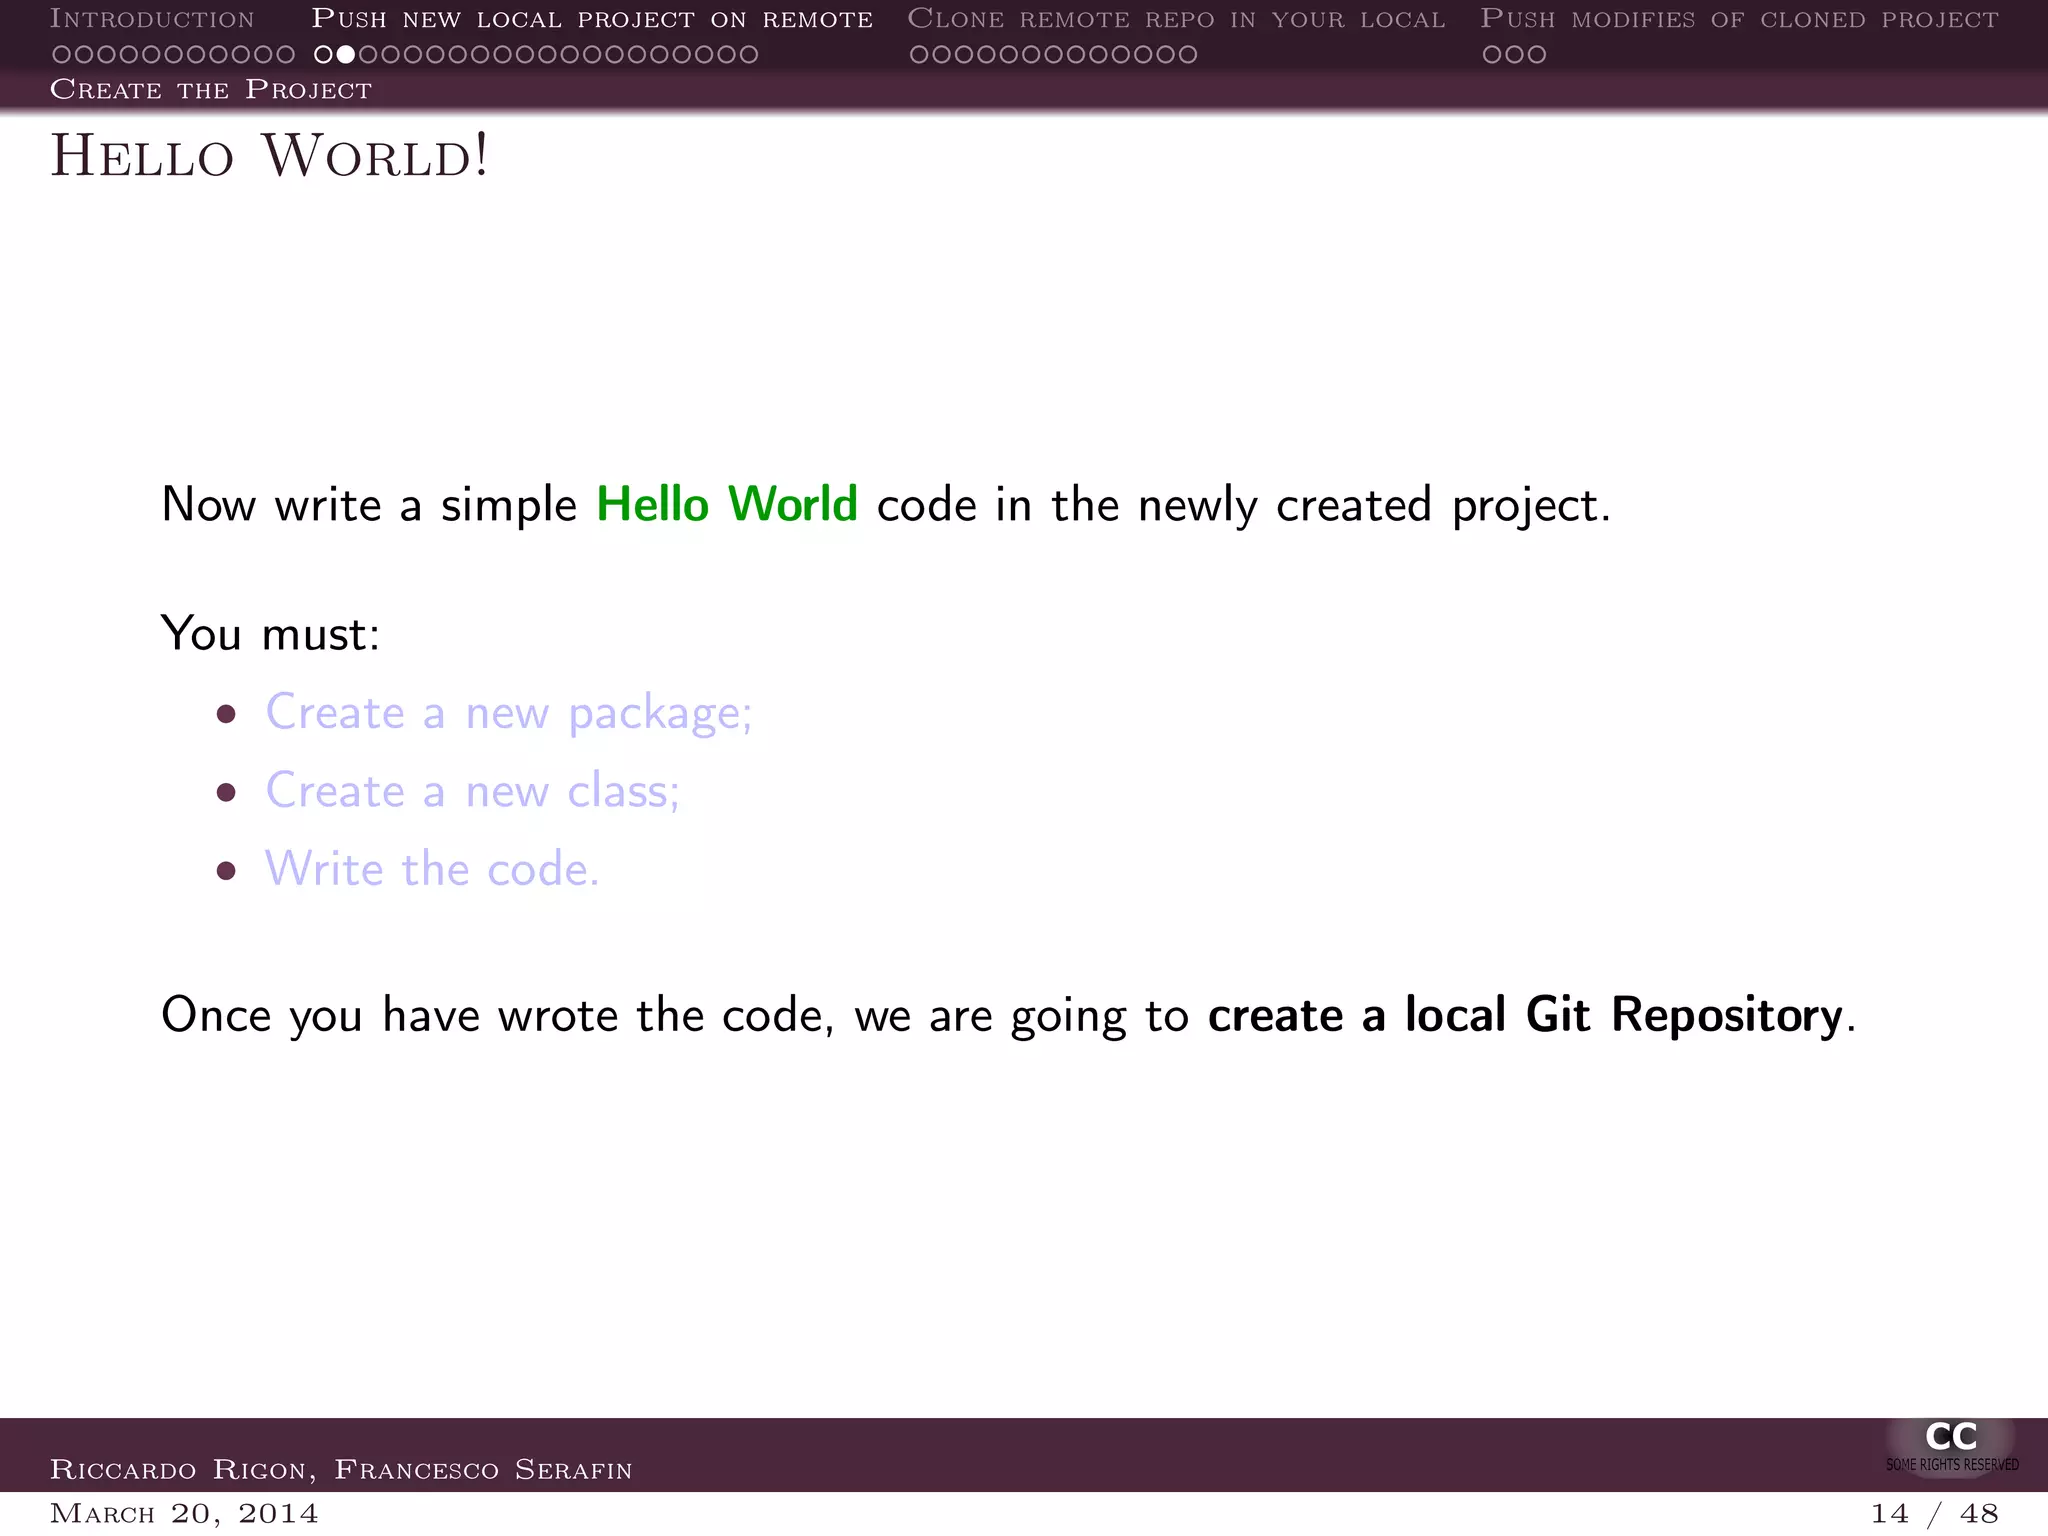Click bold create a local Git Repository text
Image resolution: width=2048 pixels, height=1536 pixels.
1525,1016
